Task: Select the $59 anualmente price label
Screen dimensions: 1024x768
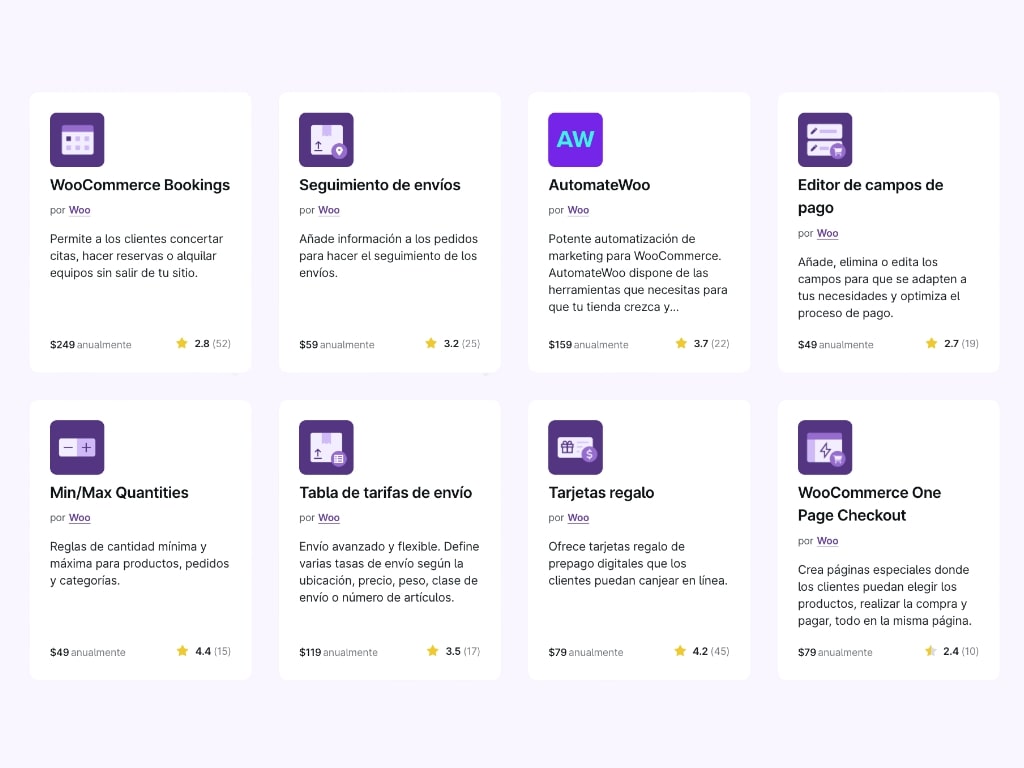Action: [x=335, y=344]
